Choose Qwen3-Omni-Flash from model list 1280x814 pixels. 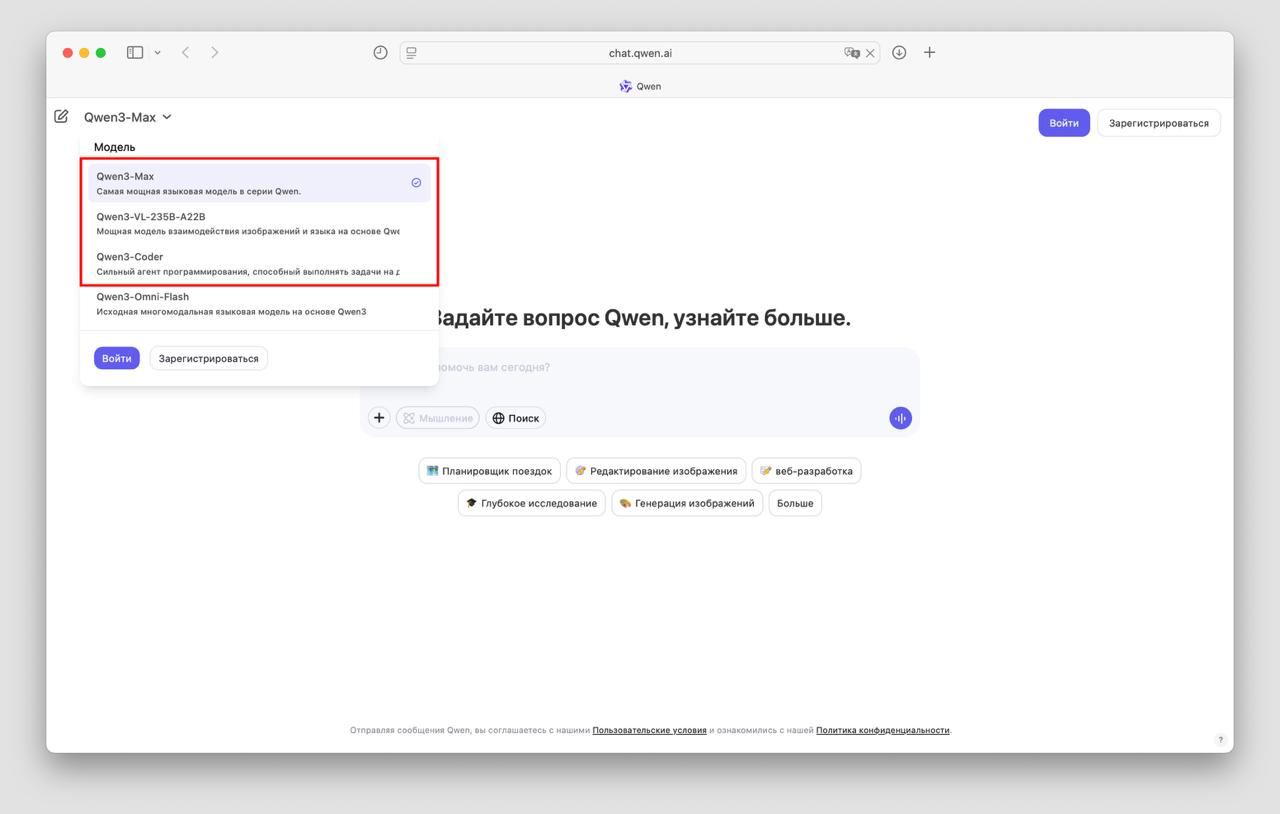point(250,303)
